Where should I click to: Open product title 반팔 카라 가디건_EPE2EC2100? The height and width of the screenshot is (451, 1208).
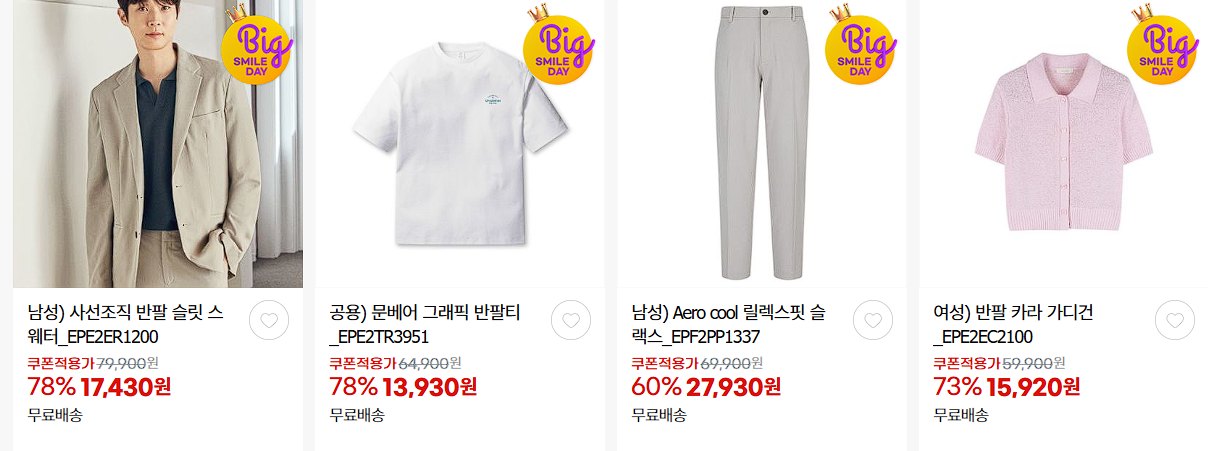coord(1012,325)
